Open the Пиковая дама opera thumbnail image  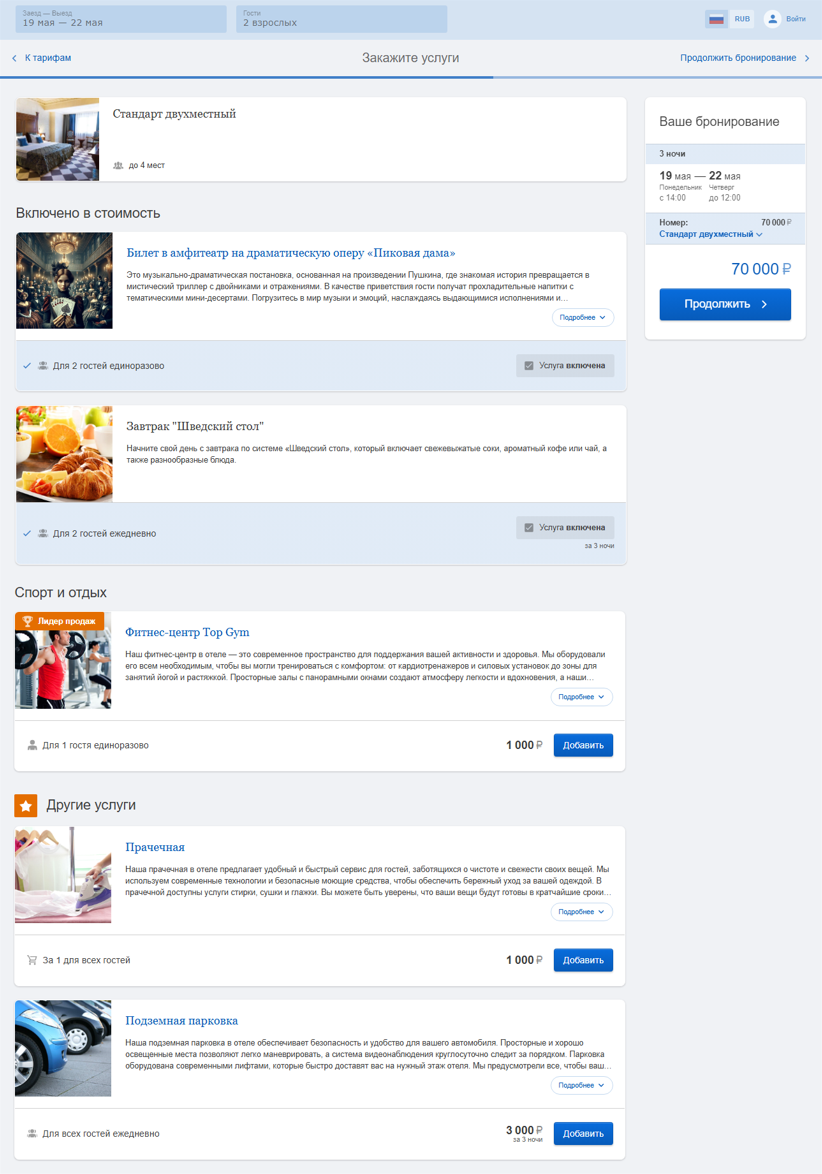(64, 281)
